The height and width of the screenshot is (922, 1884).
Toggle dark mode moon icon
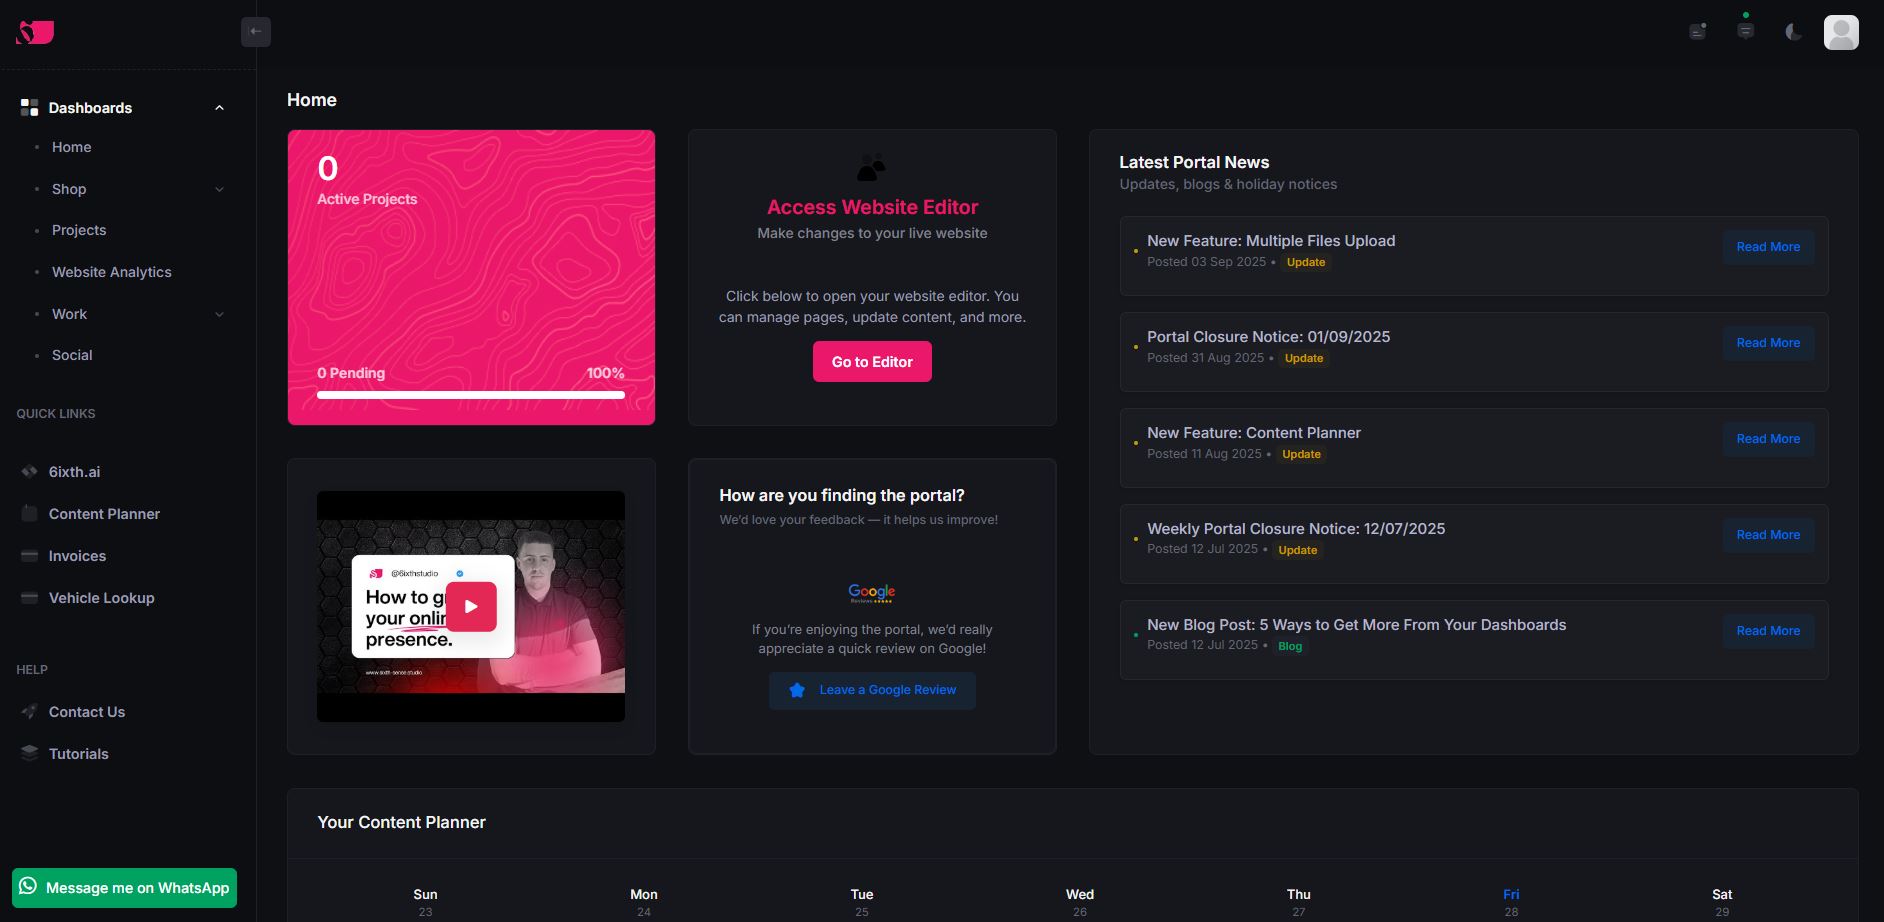[1793, 32]
